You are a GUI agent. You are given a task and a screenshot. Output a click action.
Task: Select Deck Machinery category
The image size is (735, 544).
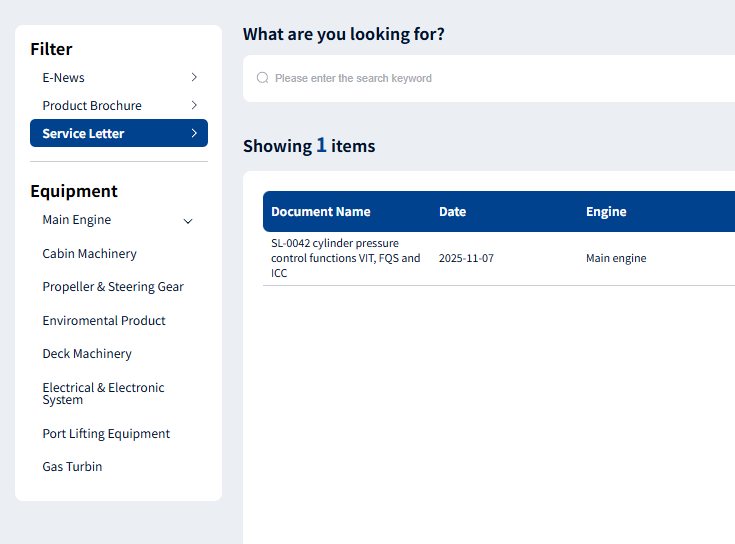coord(87,354)
